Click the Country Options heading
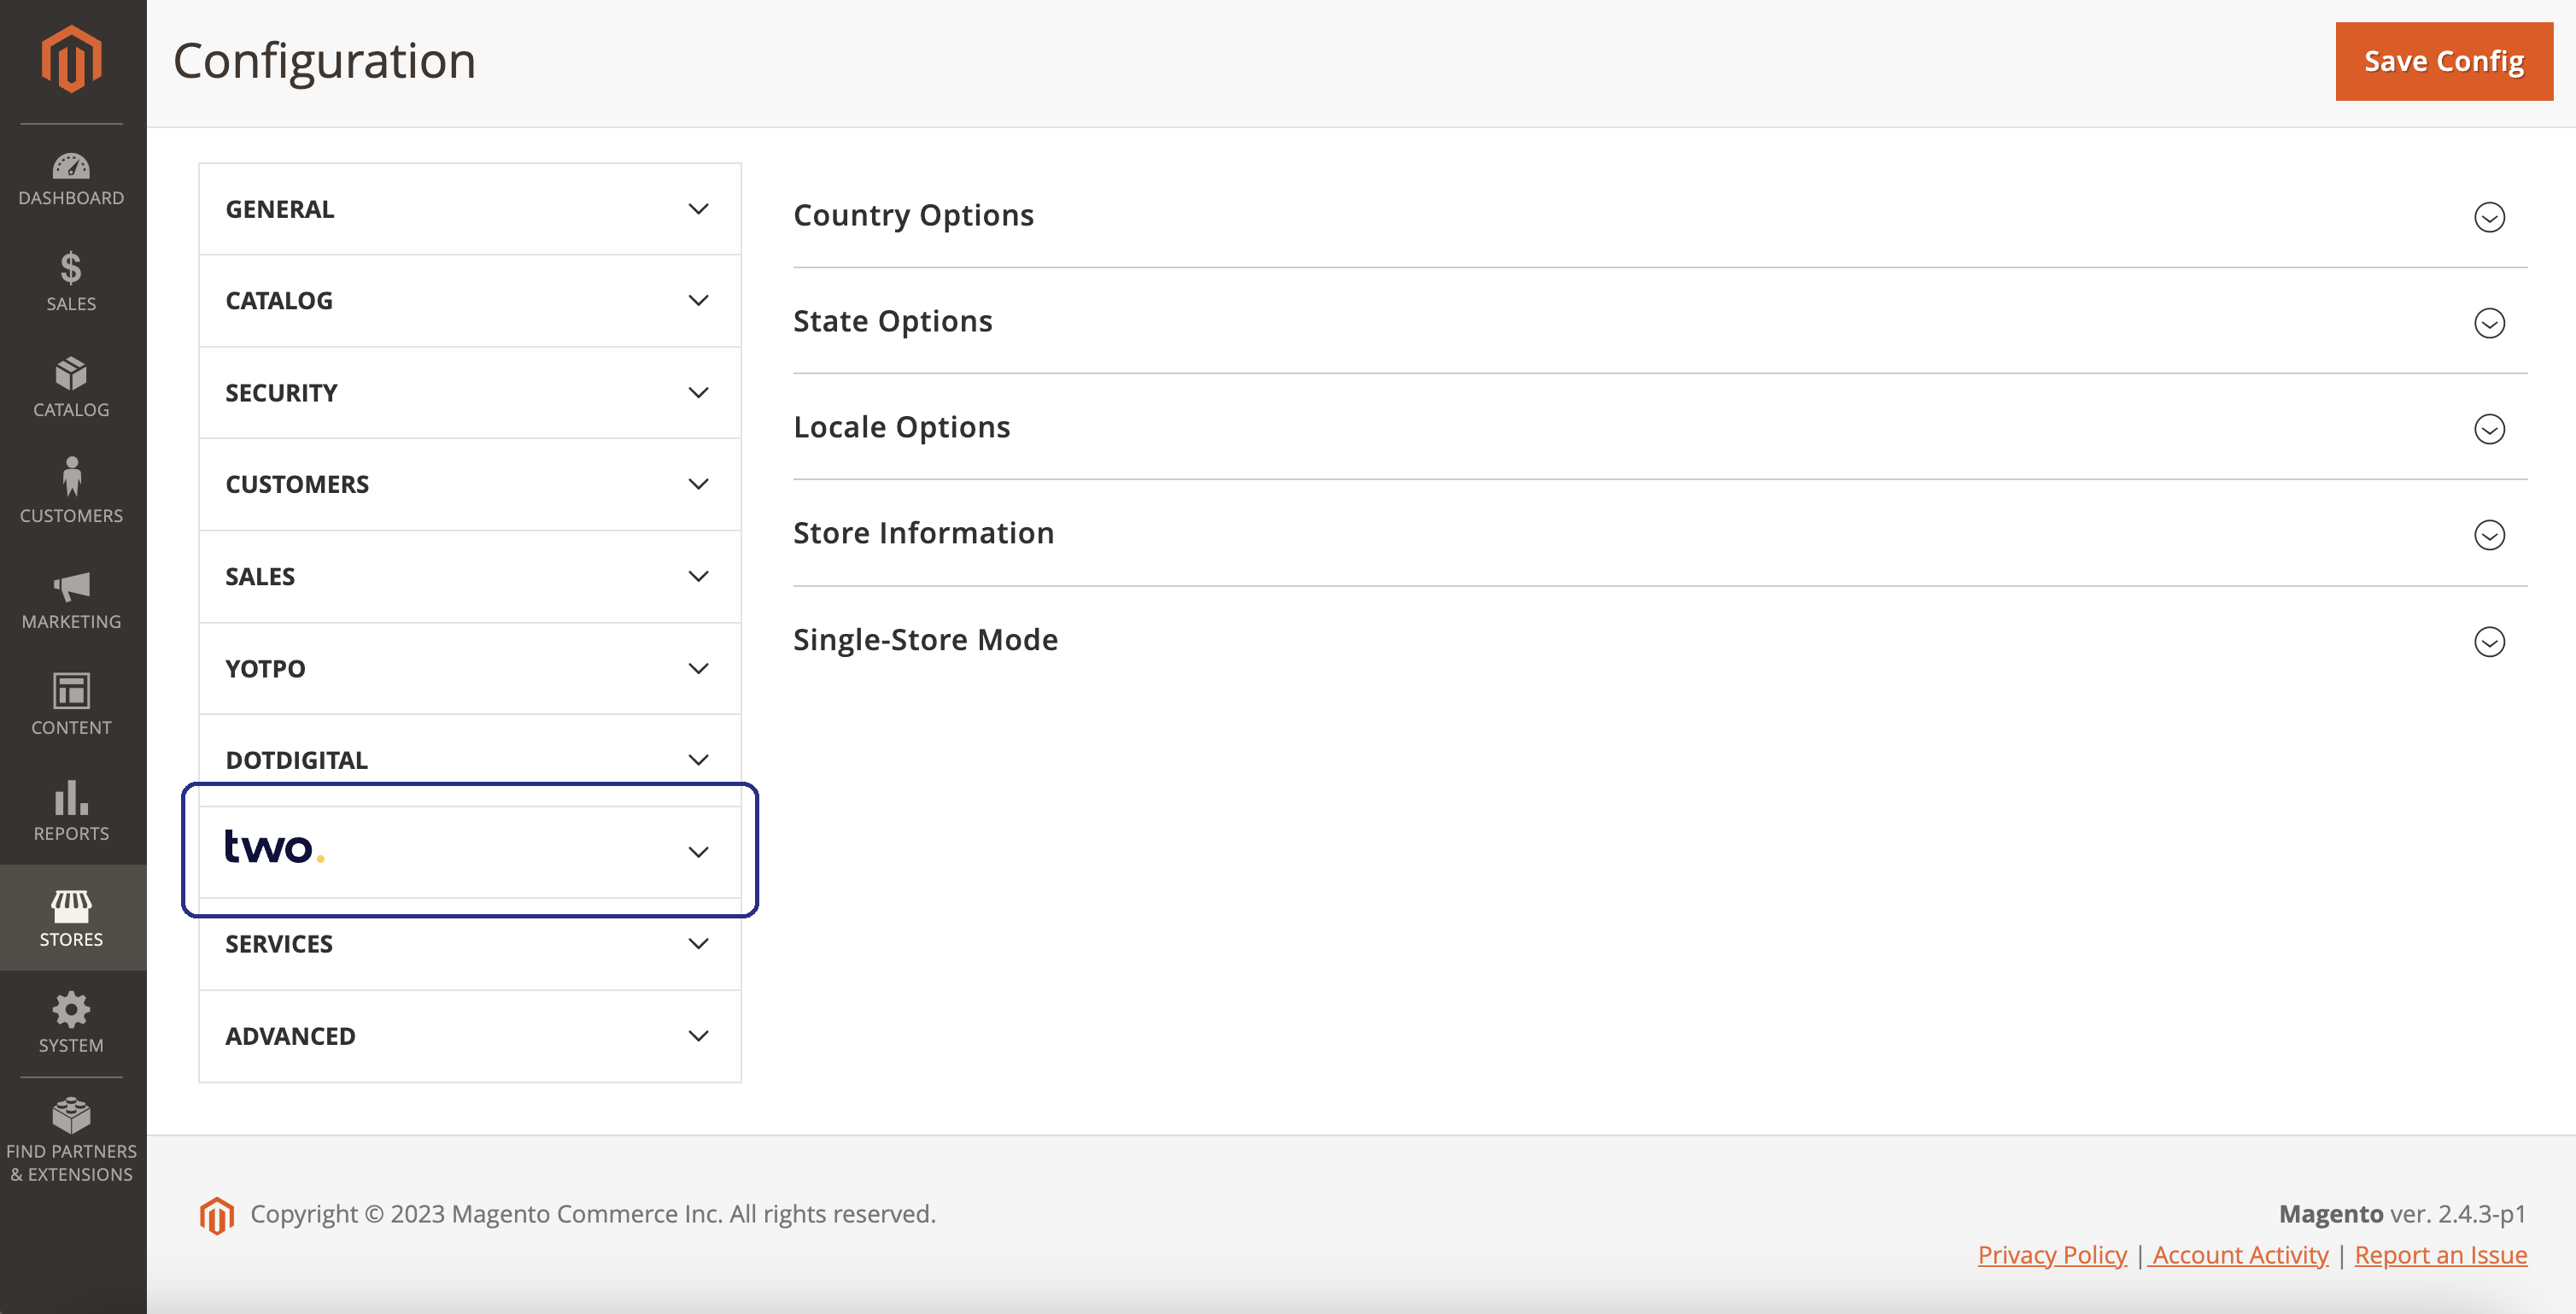Screen dimensions: 2576x1314 [913, 215]
